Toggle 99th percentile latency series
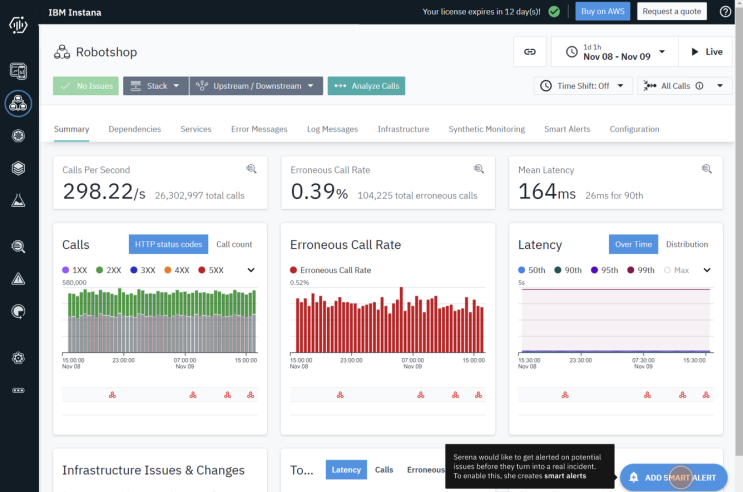The width and height of the screenshot is (743, 492). click(x=641, y=270)
